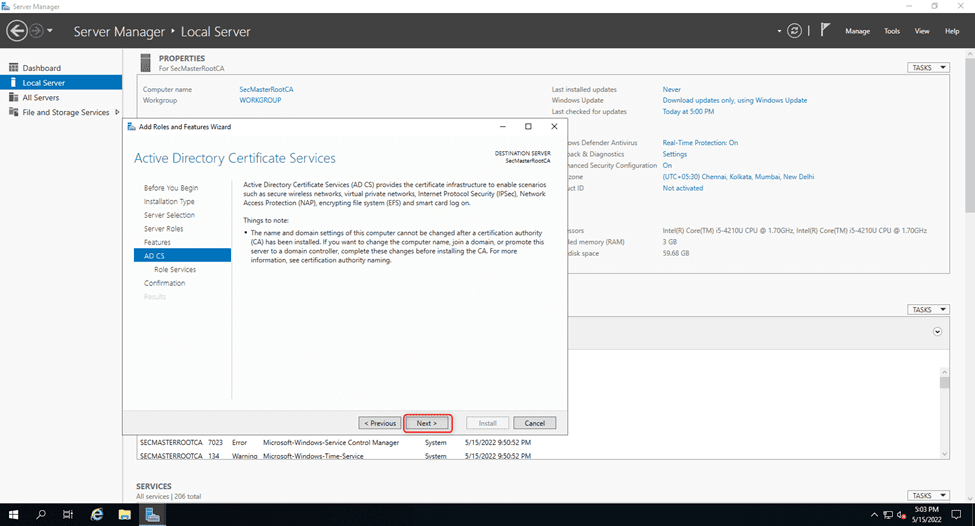This screenshot has height=526, width=975.
Task: Go to Server Selection wizard step
Action: [169, 215]
